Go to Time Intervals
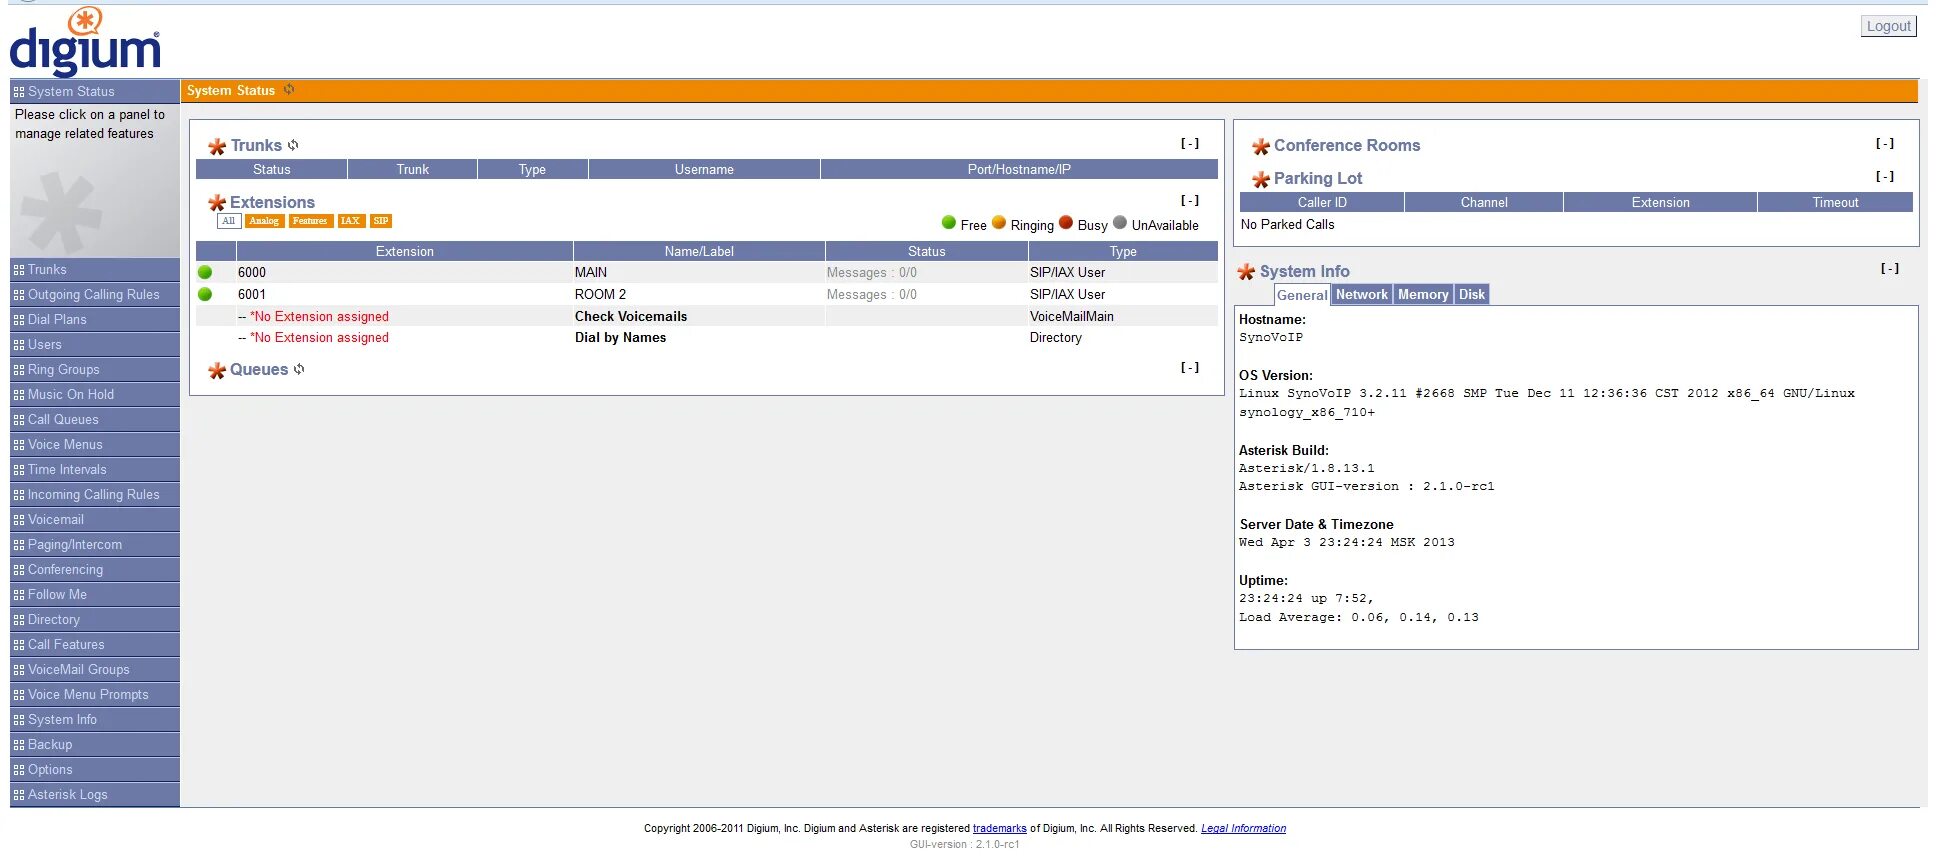Viewport: 1936px width, 860px height. click(95, 470)
